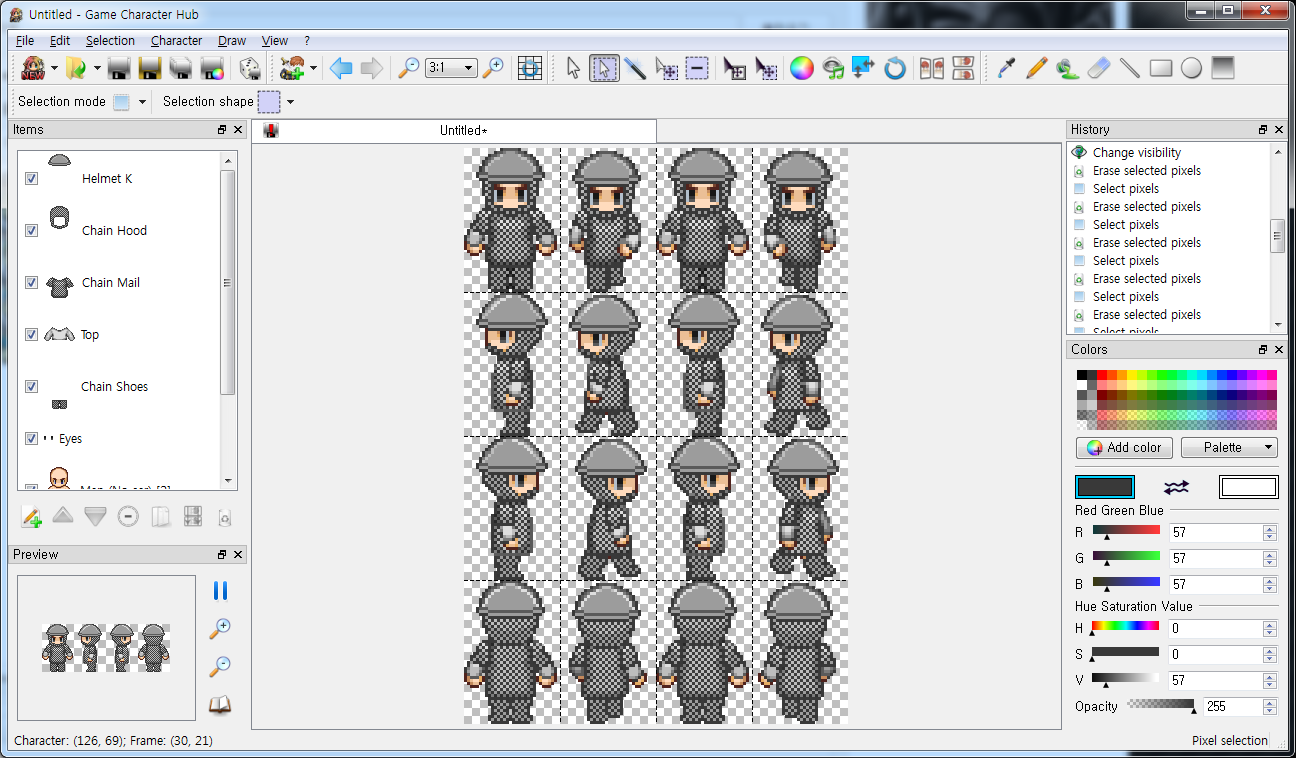Click the zoom in magnifier in toolbar
The image size is (1296, 758).
coord(493,68)
